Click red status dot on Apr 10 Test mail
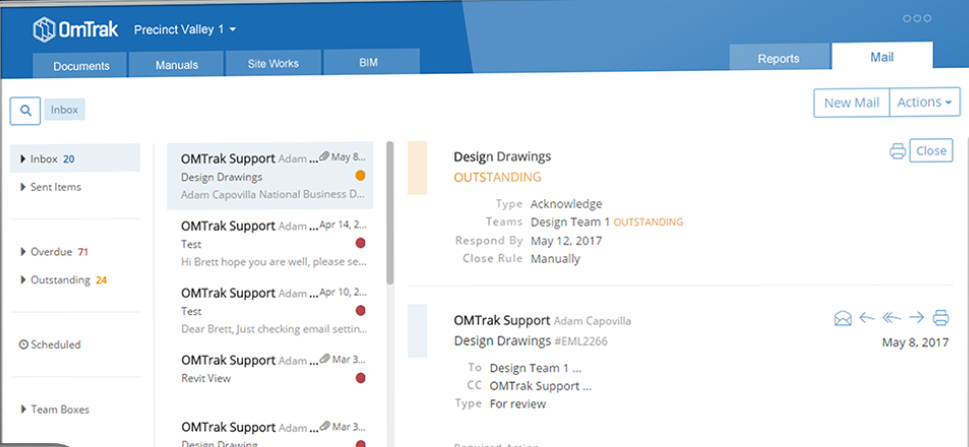The height and width of the screenshot is (447, 969). 361,310
